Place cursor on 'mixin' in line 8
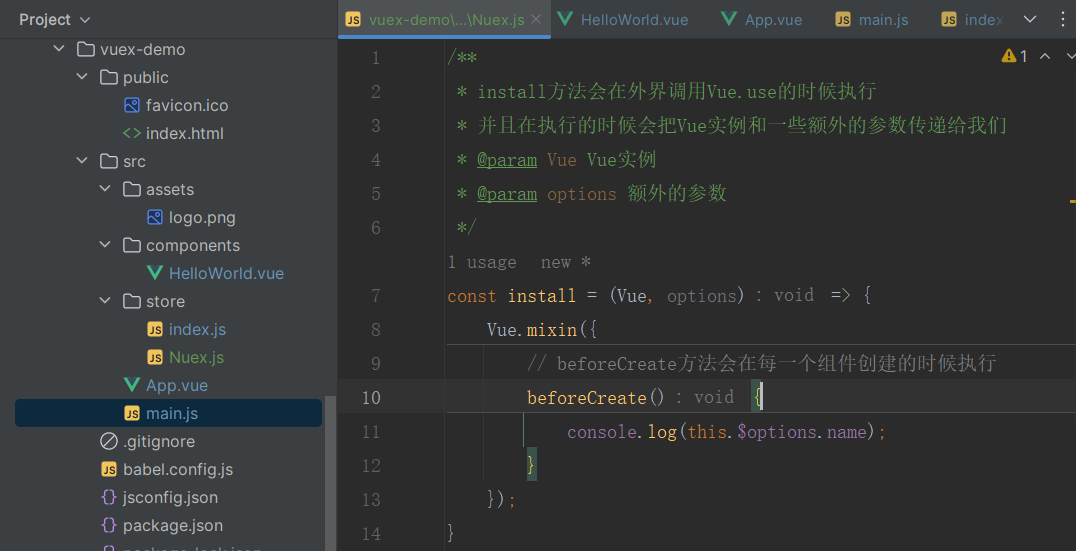This screenshot has width=1076, height=551. pos(552,330)
